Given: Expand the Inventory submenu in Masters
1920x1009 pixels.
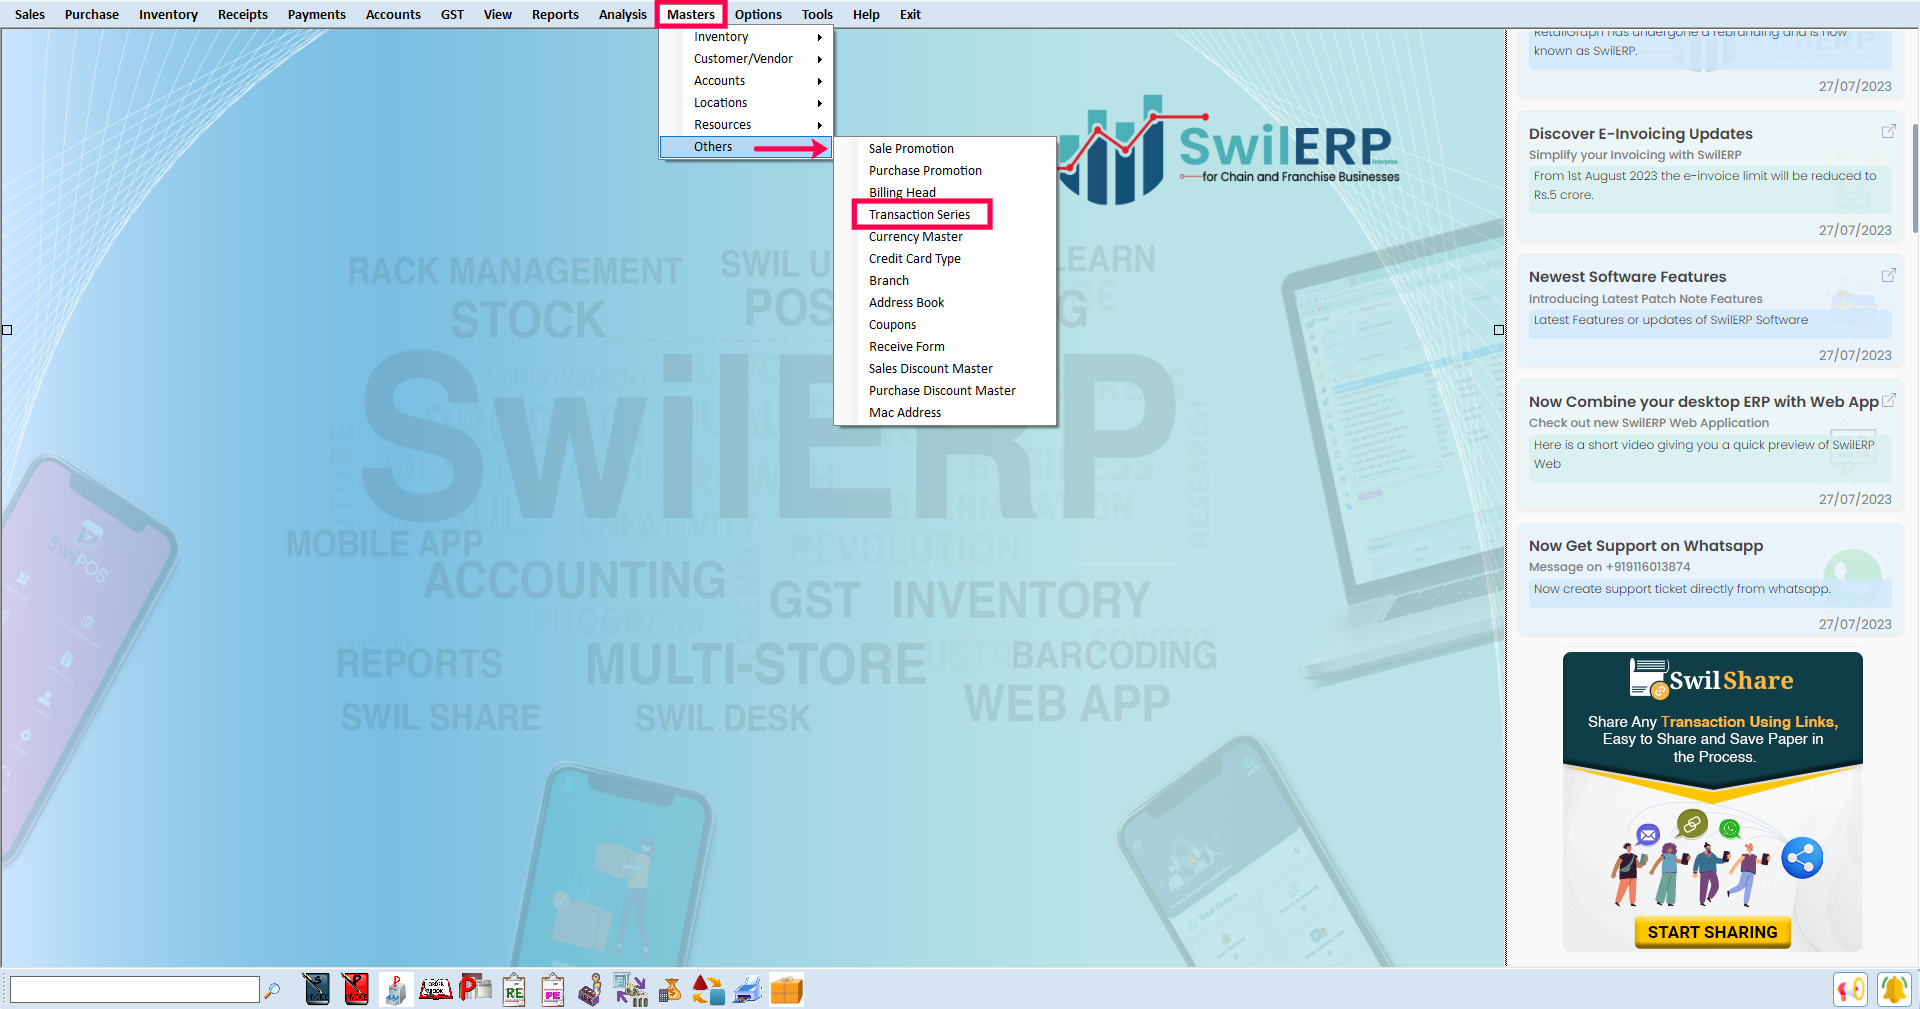Looking at the screenshot, I should [746, 37].
